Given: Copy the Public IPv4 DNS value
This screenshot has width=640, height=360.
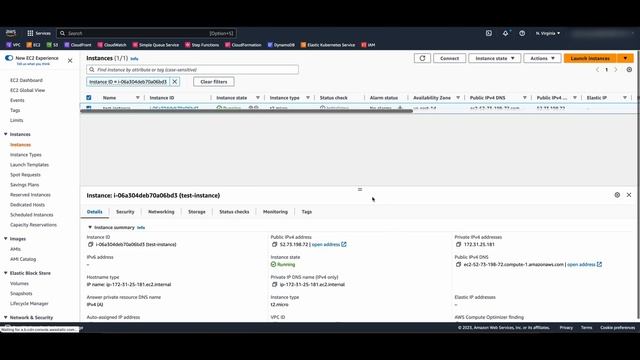Looking at the screenshot, I should tap(458, 264).
